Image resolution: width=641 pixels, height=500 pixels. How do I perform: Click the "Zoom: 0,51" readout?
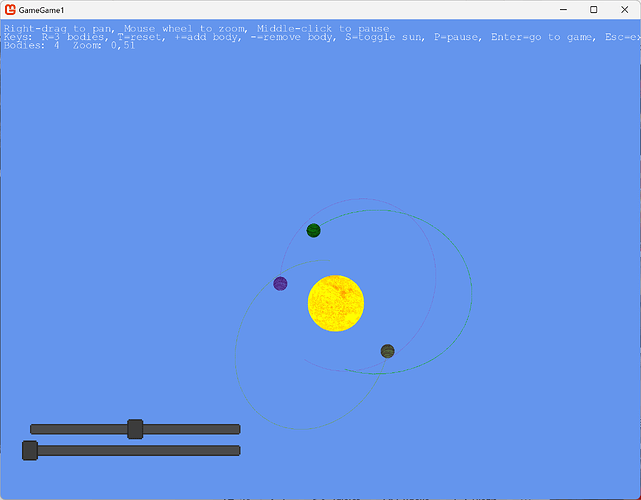[x=104, y=45]
